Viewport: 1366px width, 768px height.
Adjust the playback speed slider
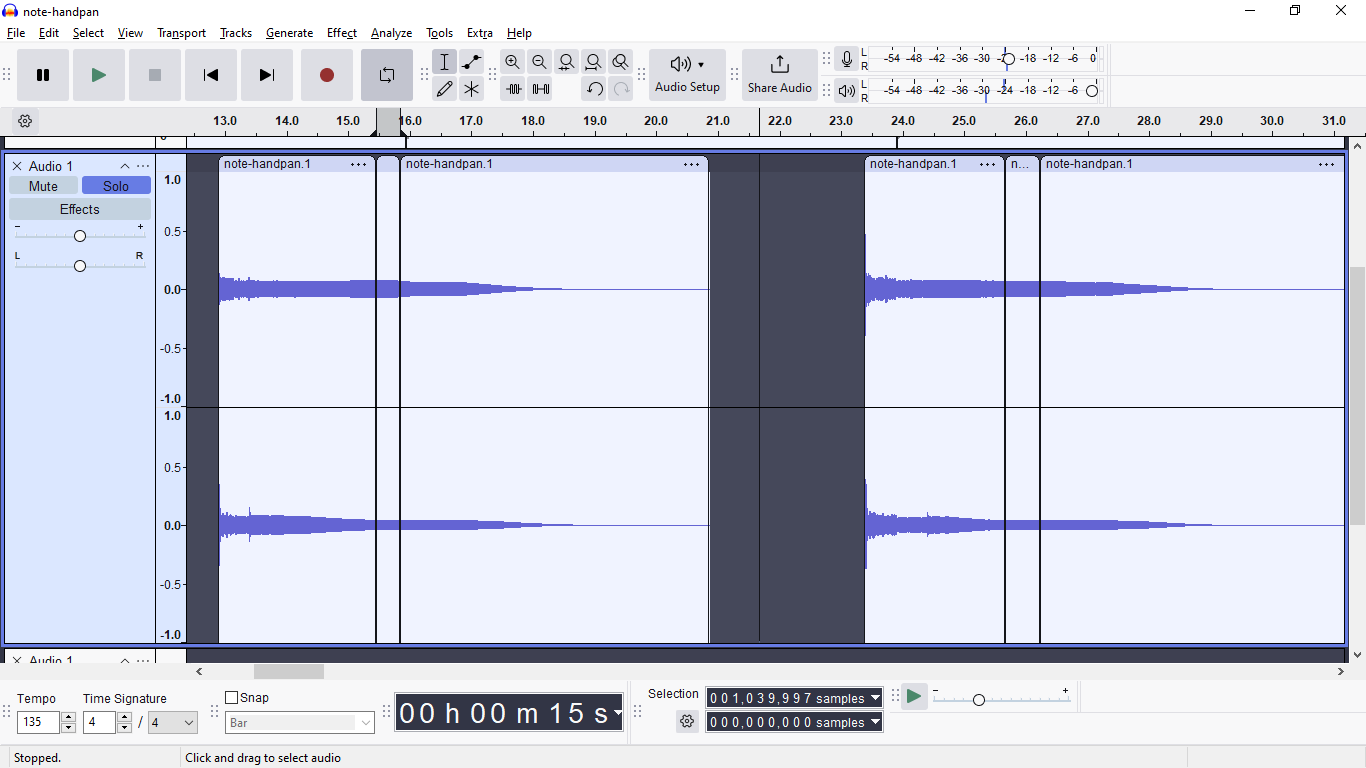click(x=1001, y=699)
